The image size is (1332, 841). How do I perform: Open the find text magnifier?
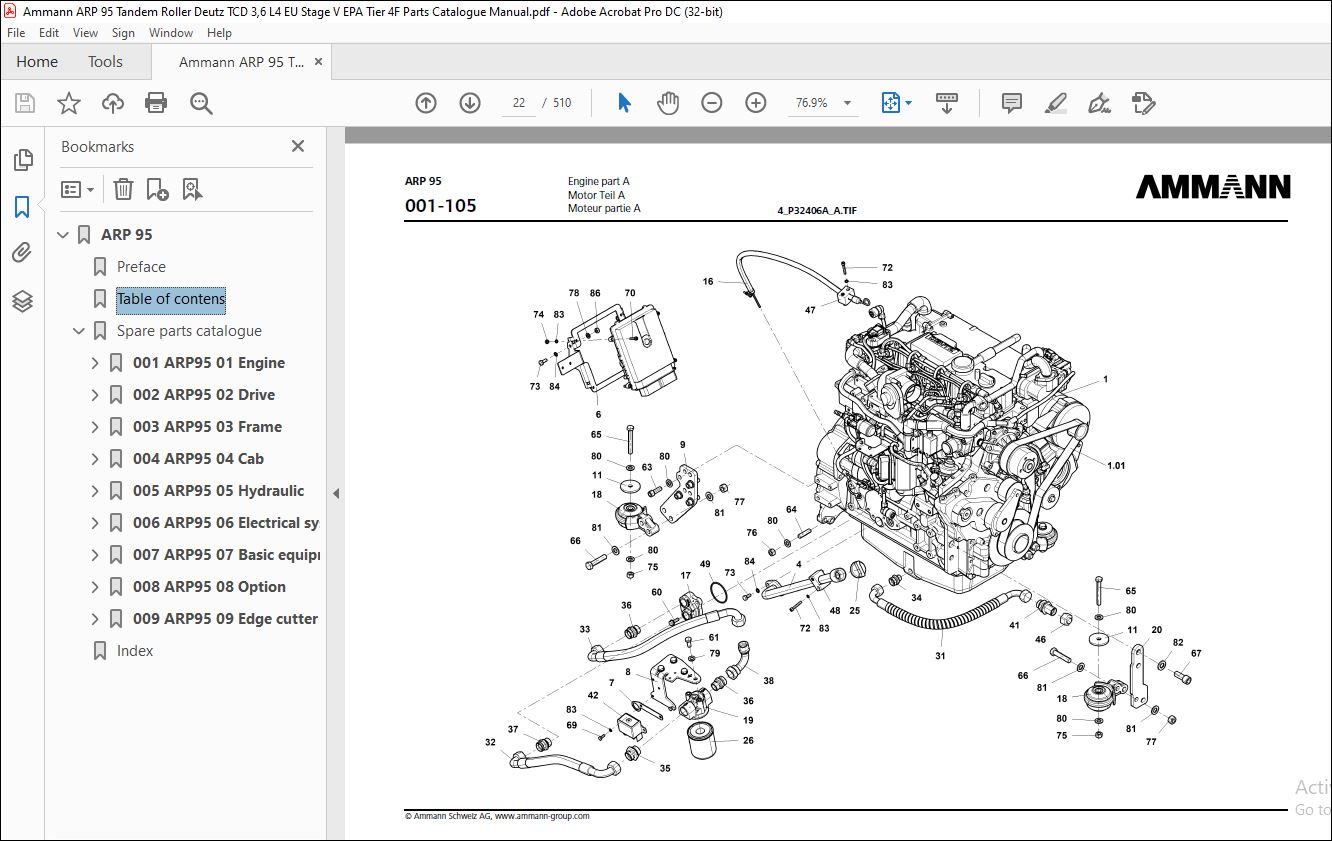click(x=201, y=103)
